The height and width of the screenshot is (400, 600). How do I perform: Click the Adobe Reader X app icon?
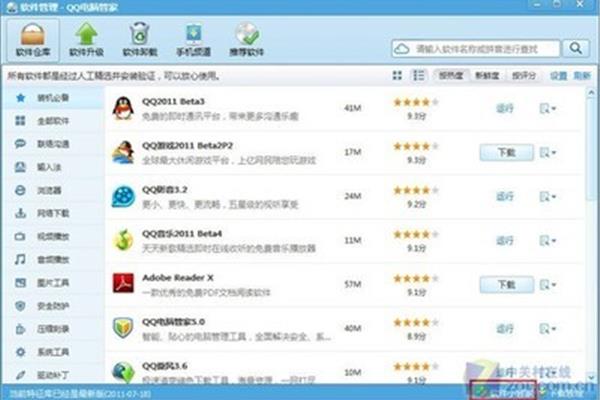123,283
